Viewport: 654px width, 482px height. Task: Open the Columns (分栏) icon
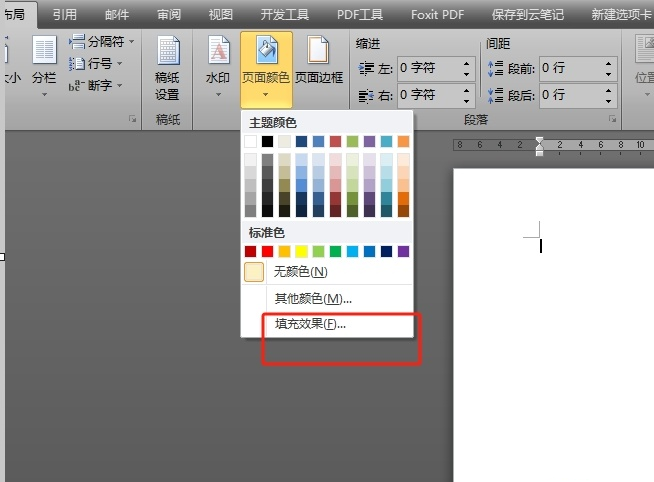(44, 50)
